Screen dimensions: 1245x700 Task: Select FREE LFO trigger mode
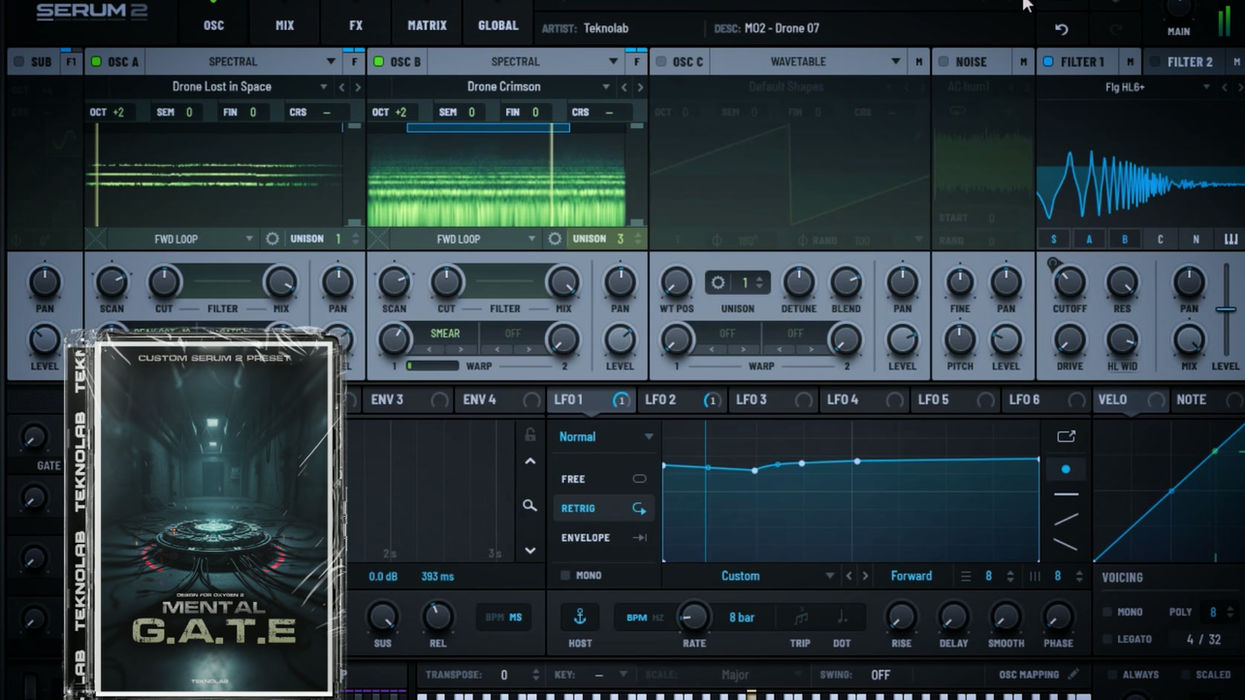click(x=603, y=479)
